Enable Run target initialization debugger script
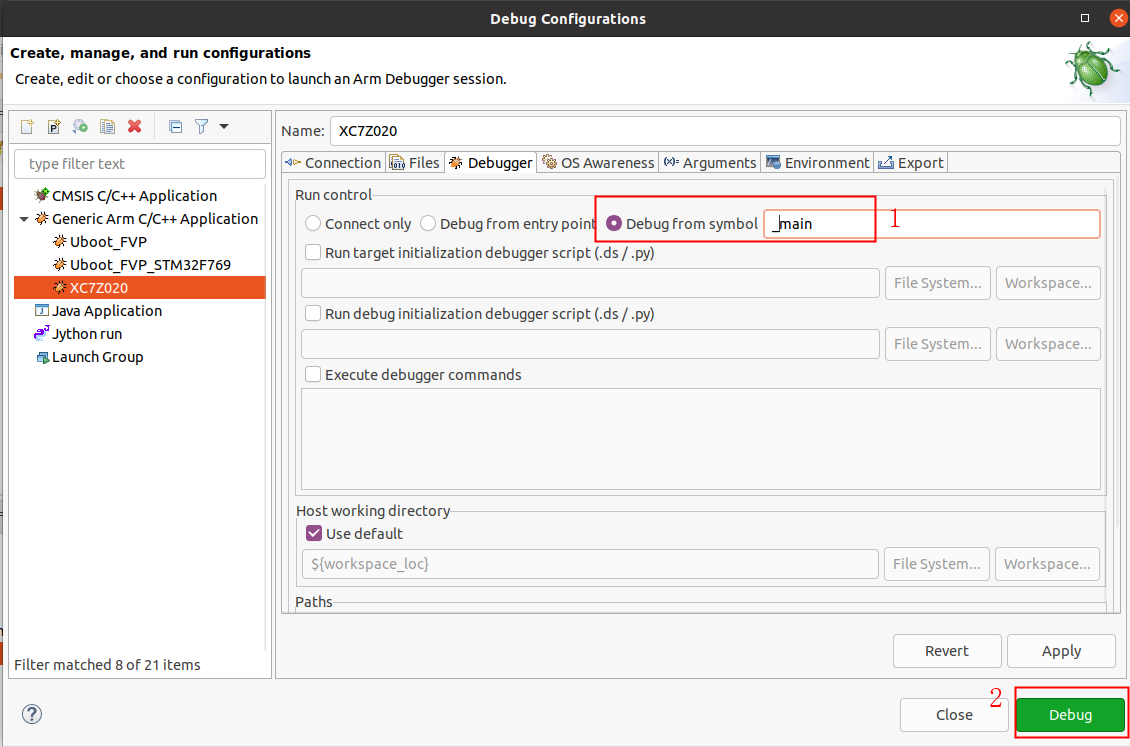This screenshot has height=747, width=1130. coord(313,253)
